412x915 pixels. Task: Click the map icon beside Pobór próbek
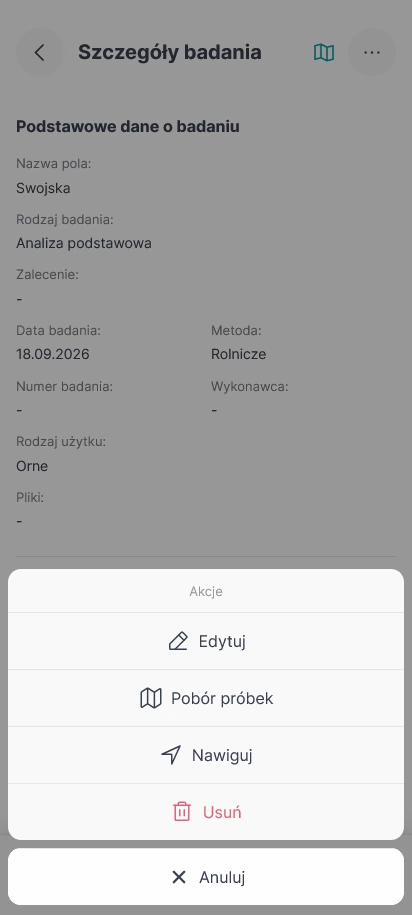(x=151, y=698)
